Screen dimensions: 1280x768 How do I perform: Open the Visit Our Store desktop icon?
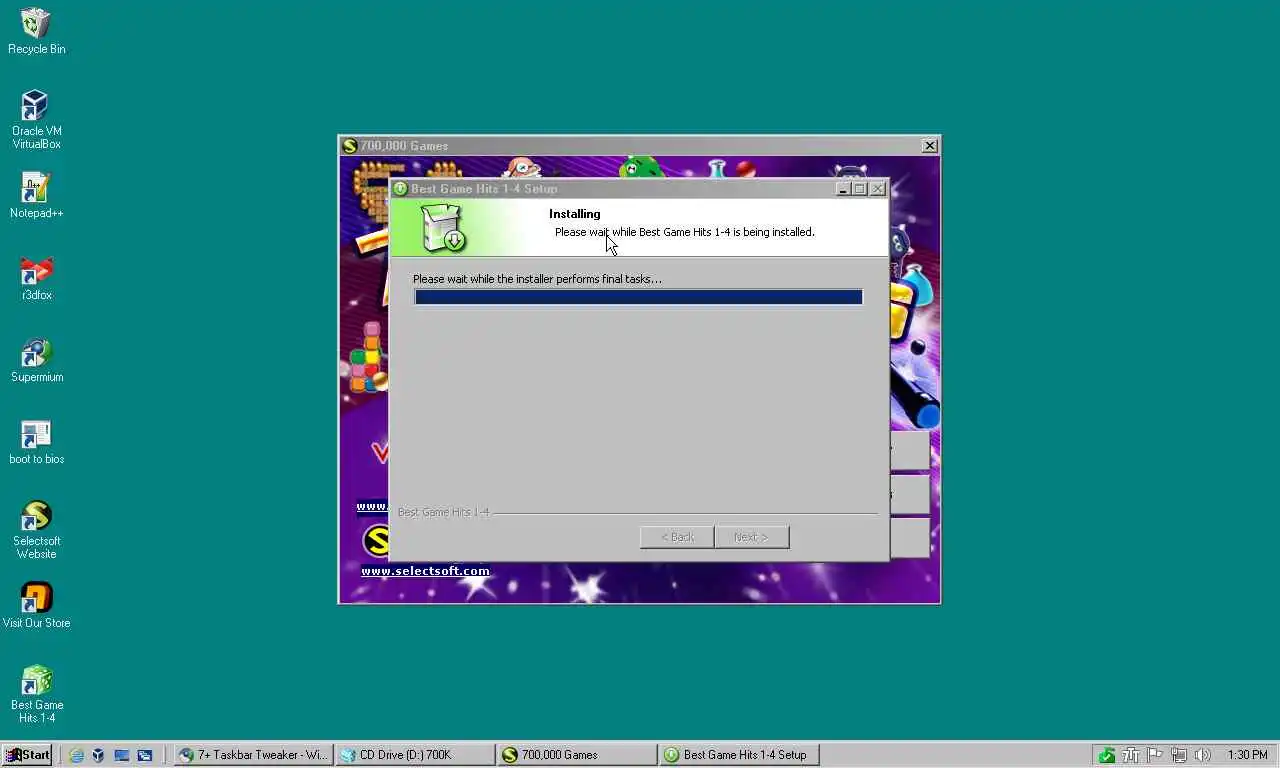36,605
